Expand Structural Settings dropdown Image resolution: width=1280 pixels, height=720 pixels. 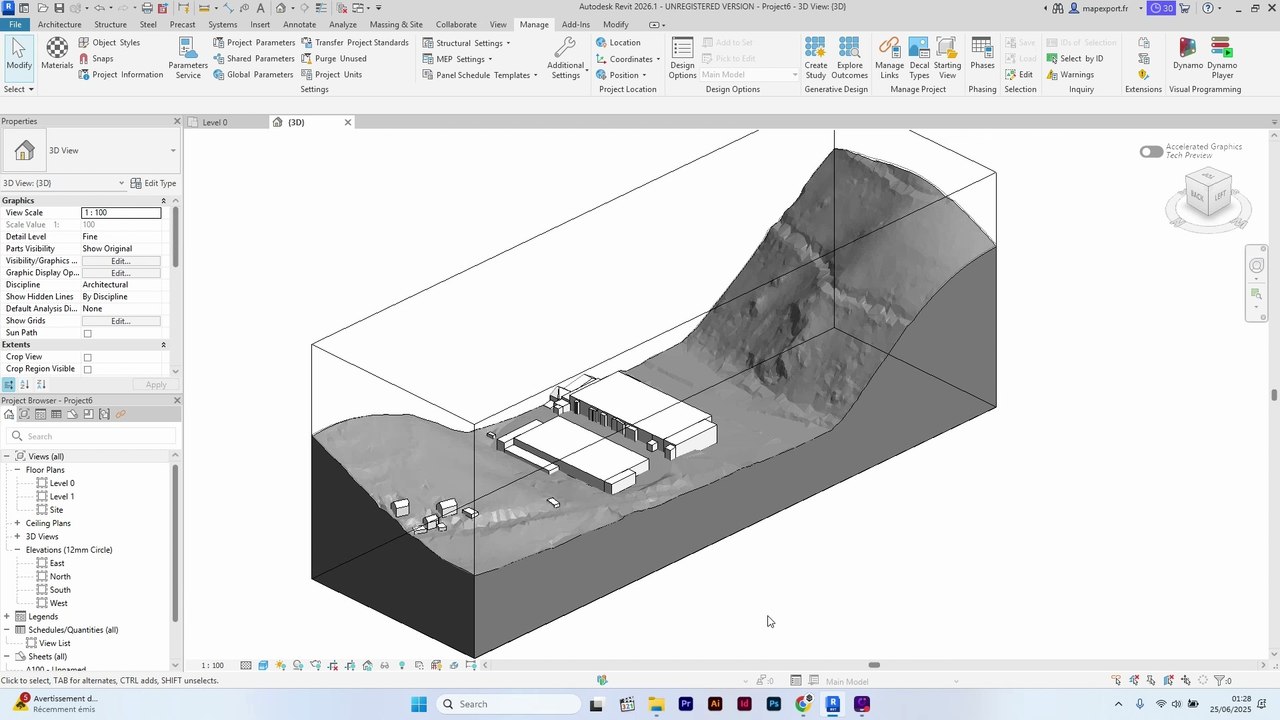click(466, 43)
